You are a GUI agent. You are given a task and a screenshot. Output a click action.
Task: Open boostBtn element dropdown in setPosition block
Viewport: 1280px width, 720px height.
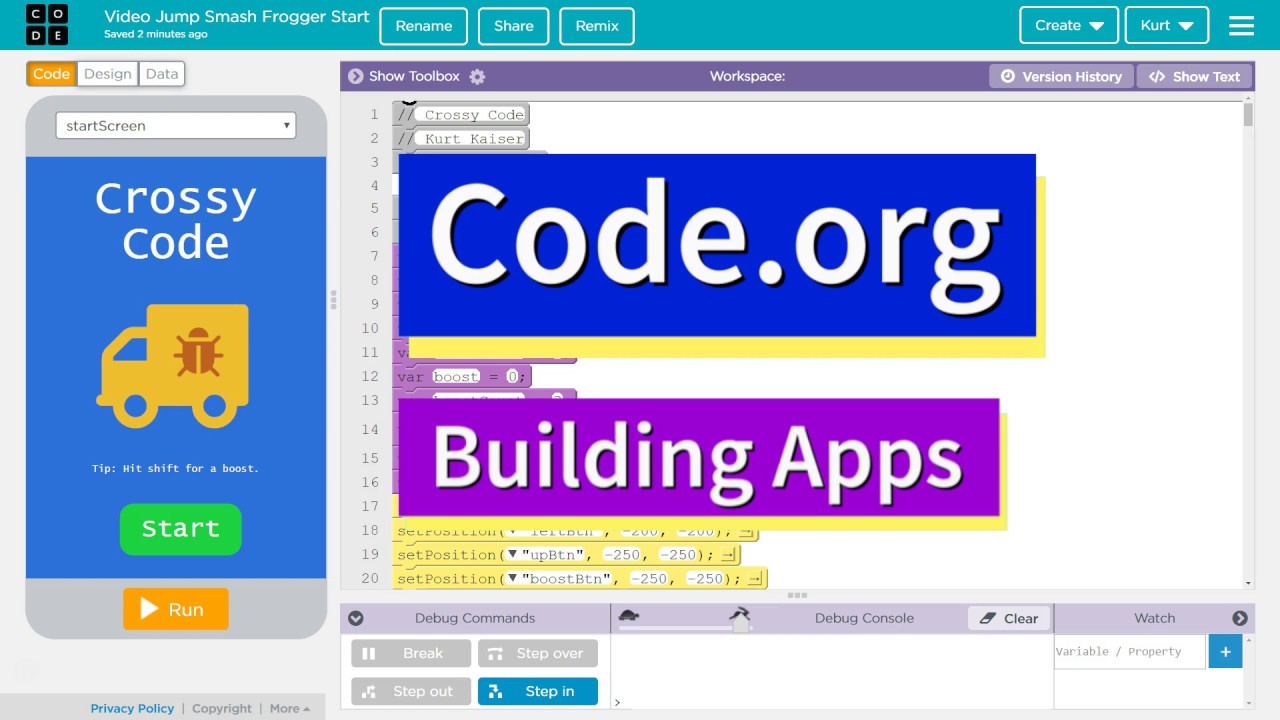(512, 579)
